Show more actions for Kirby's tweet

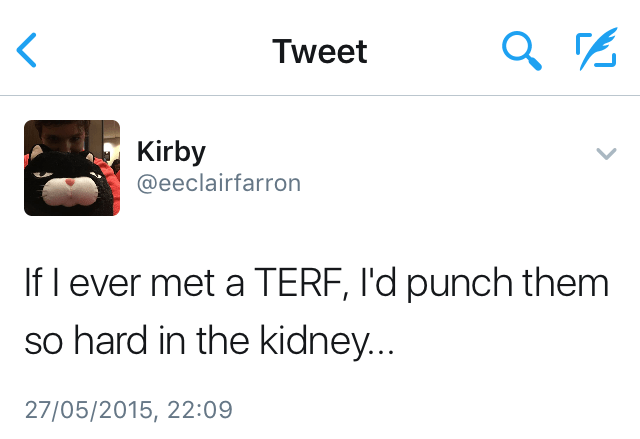(x=606, y=154)
